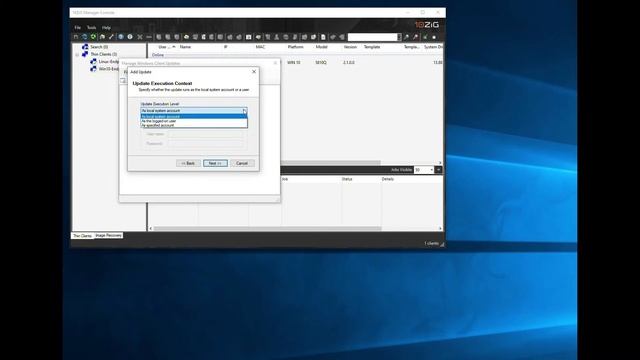Click the Thin Clients group icon

point(85,54)
